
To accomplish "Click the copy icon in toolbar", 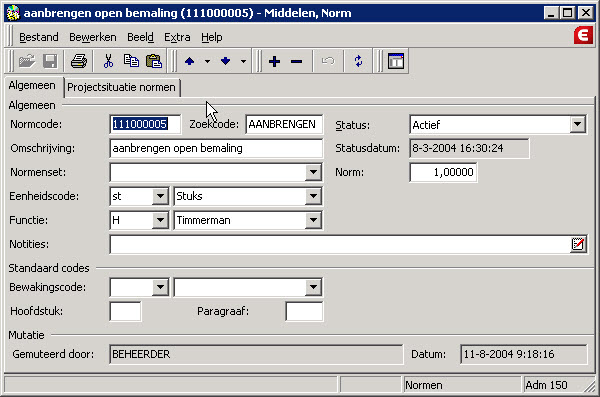I will tap(131, 61).
